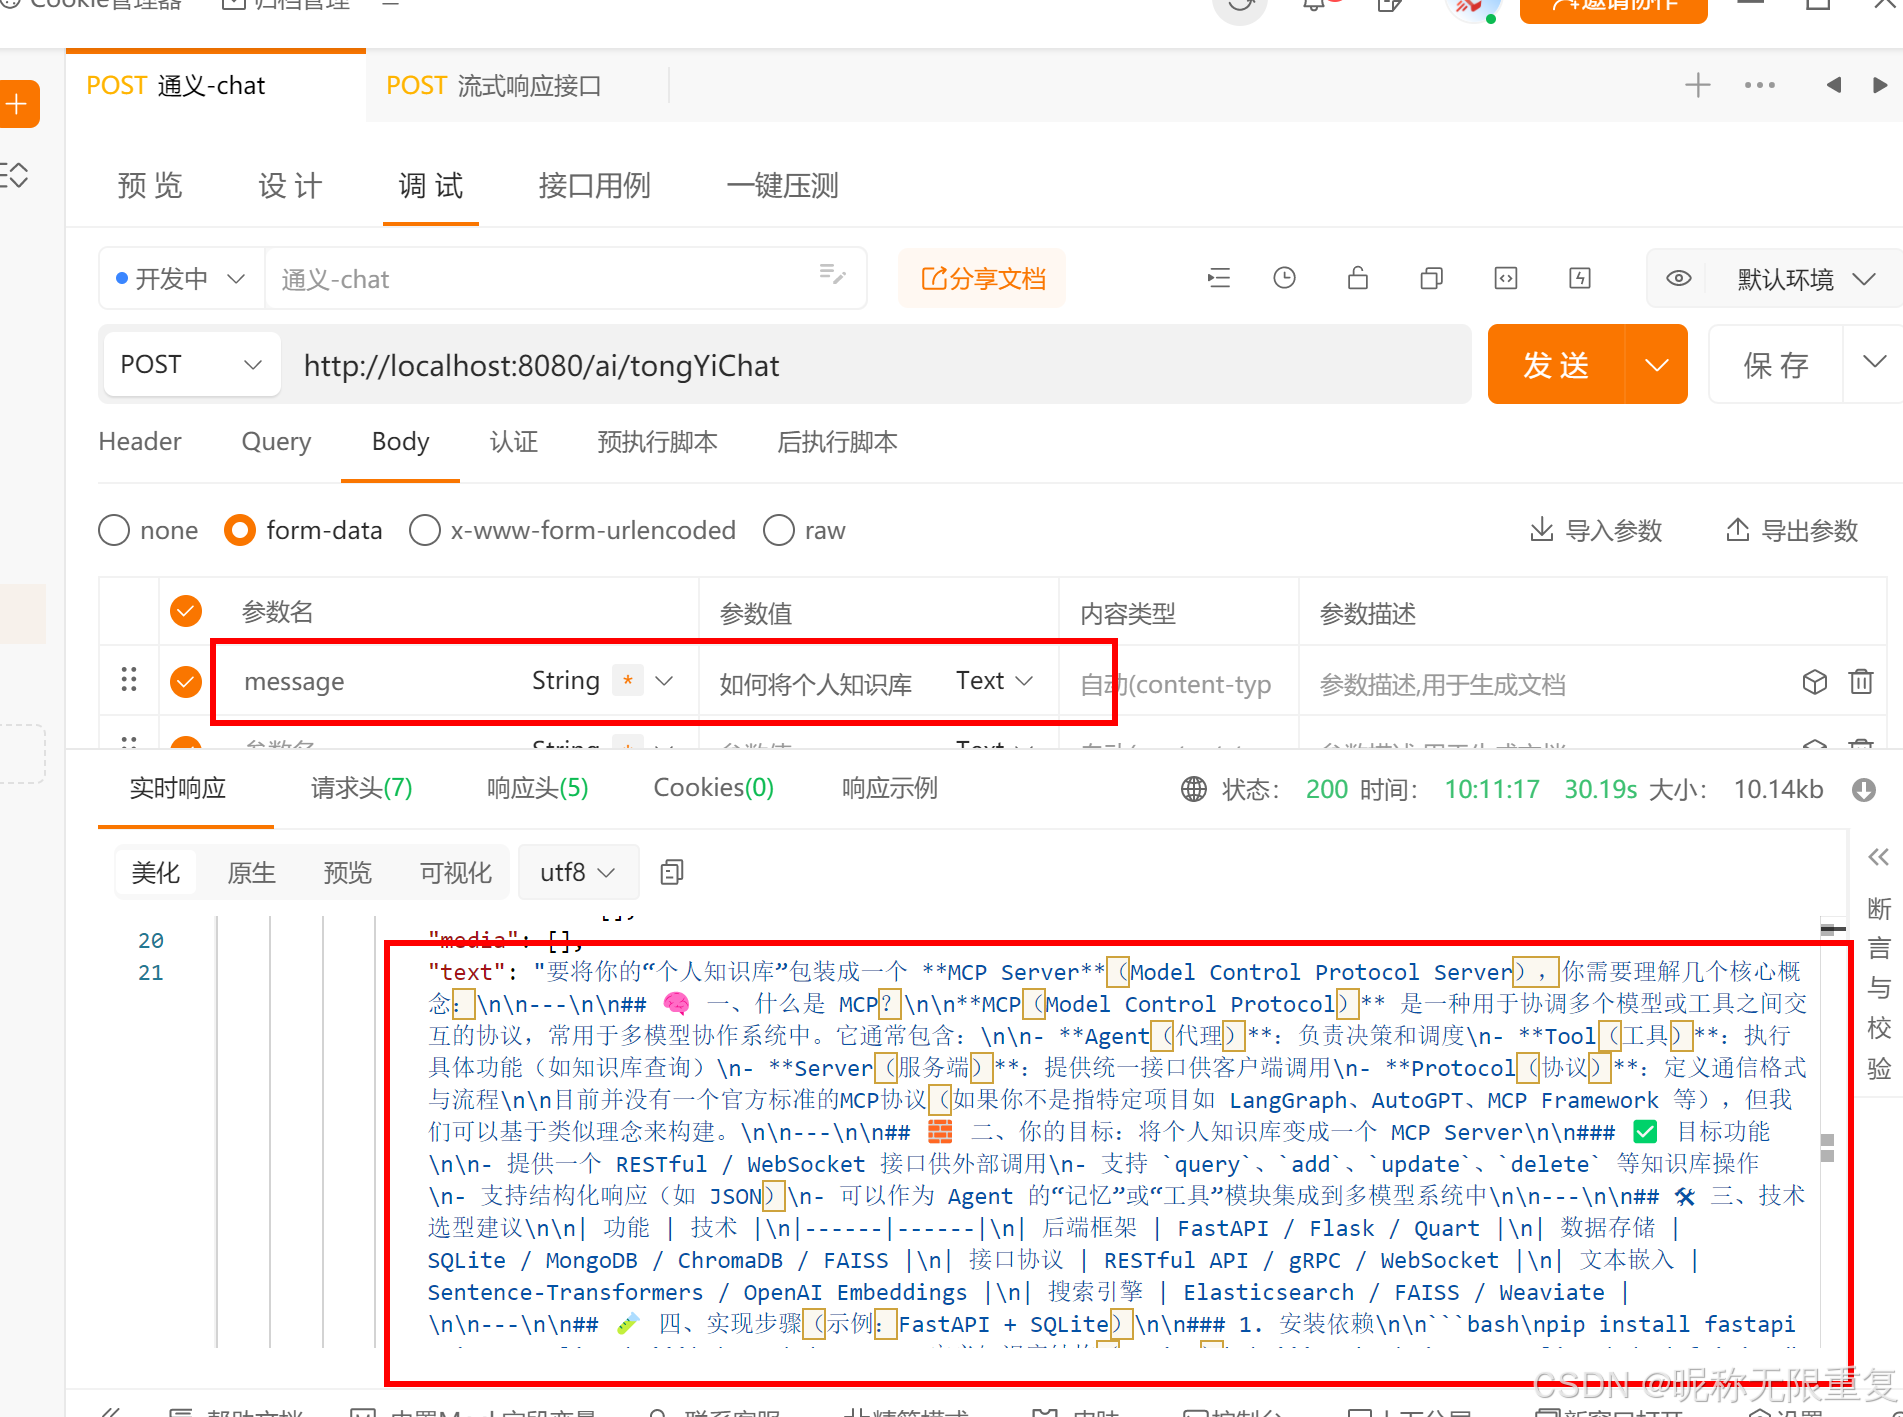The height and width of the screenshot is (1417, 1903).
Task: View the 请求头(7) response tab
Action: click(361, 788)
